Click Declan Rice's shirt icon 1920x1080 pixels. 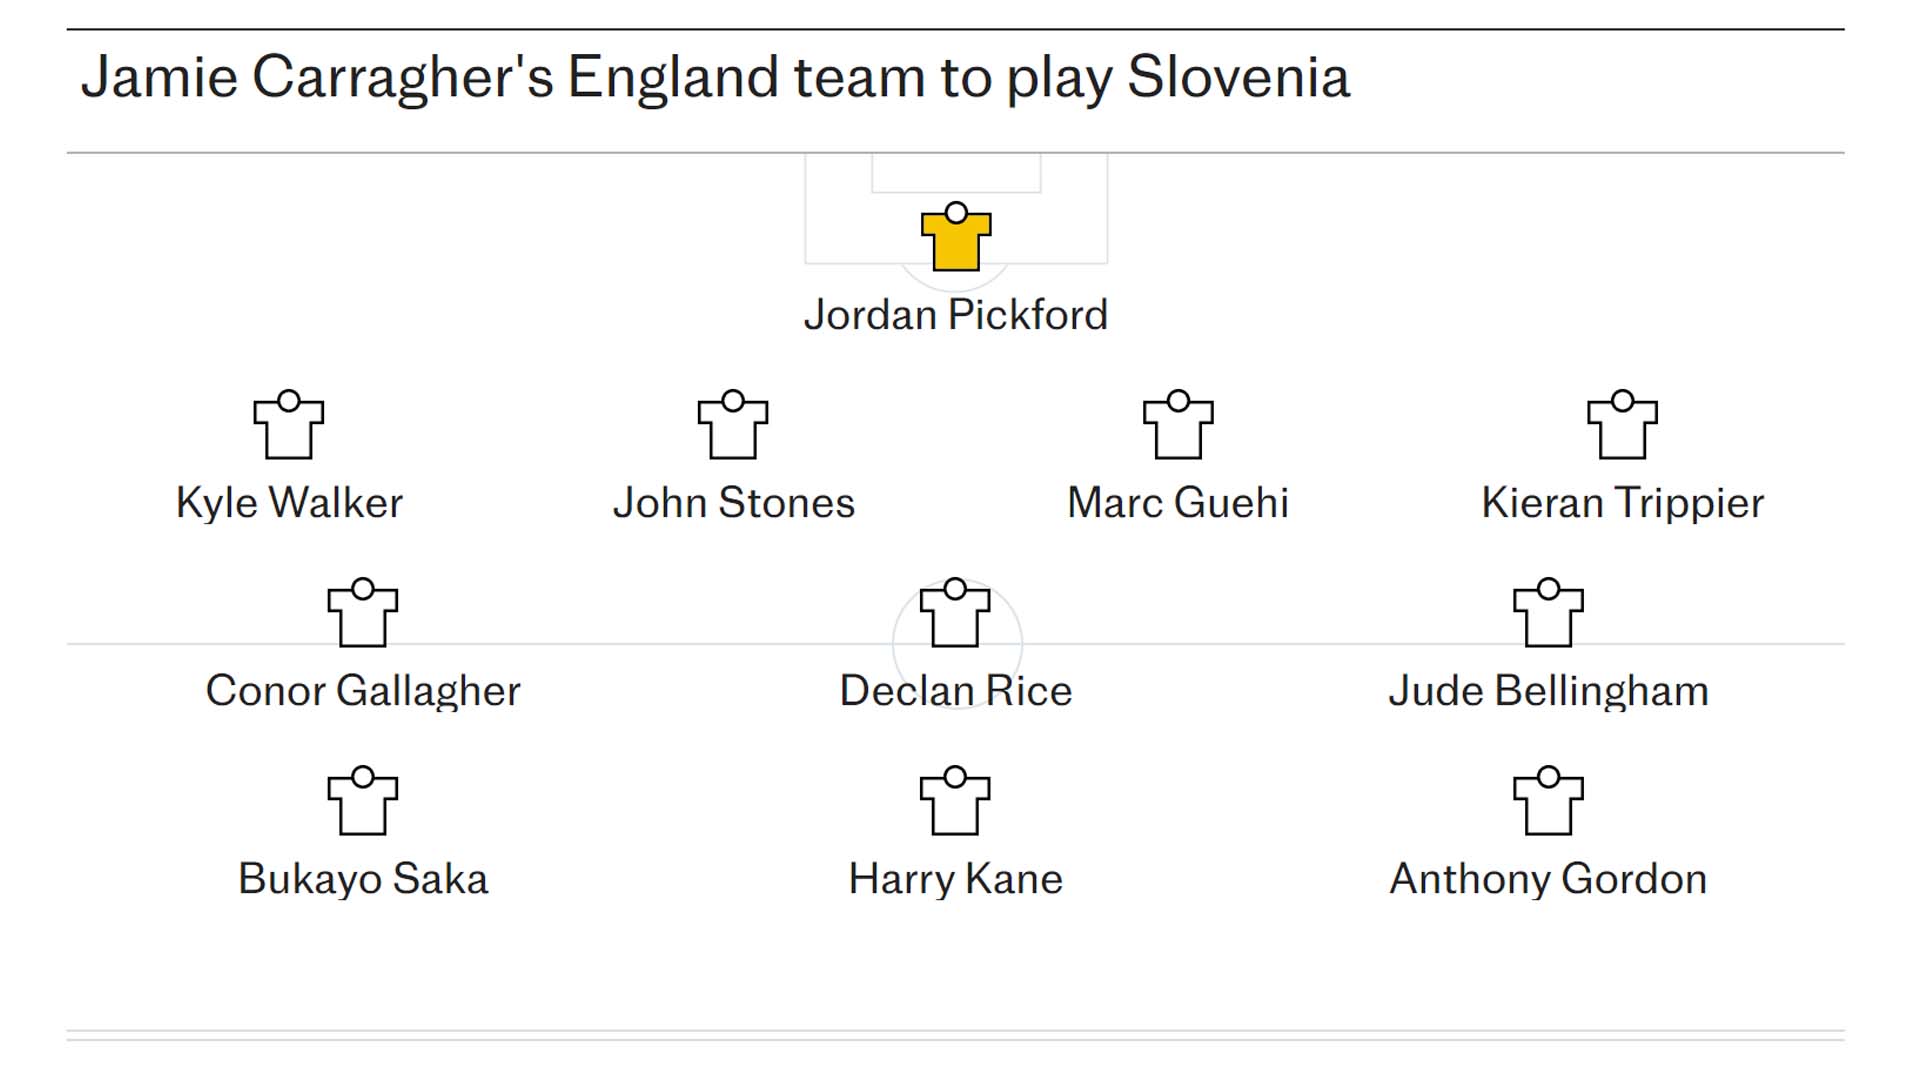[955, 613]
